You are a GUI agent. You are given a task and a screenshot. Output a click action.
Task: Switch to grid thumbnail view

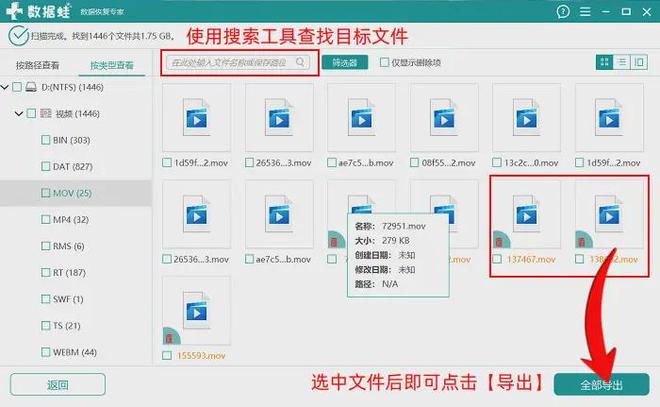point(604,62)
